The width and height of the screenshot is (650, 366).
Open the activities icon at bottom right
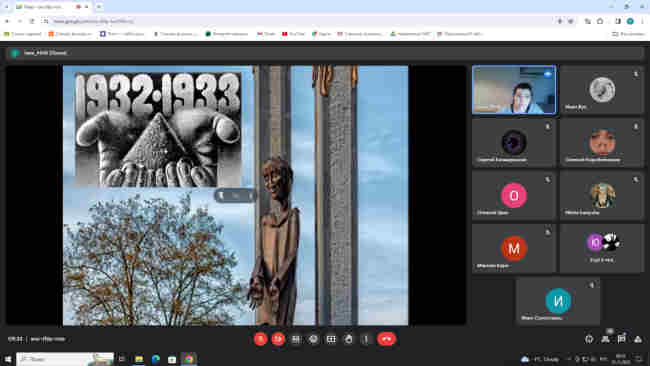click(638, 339)
